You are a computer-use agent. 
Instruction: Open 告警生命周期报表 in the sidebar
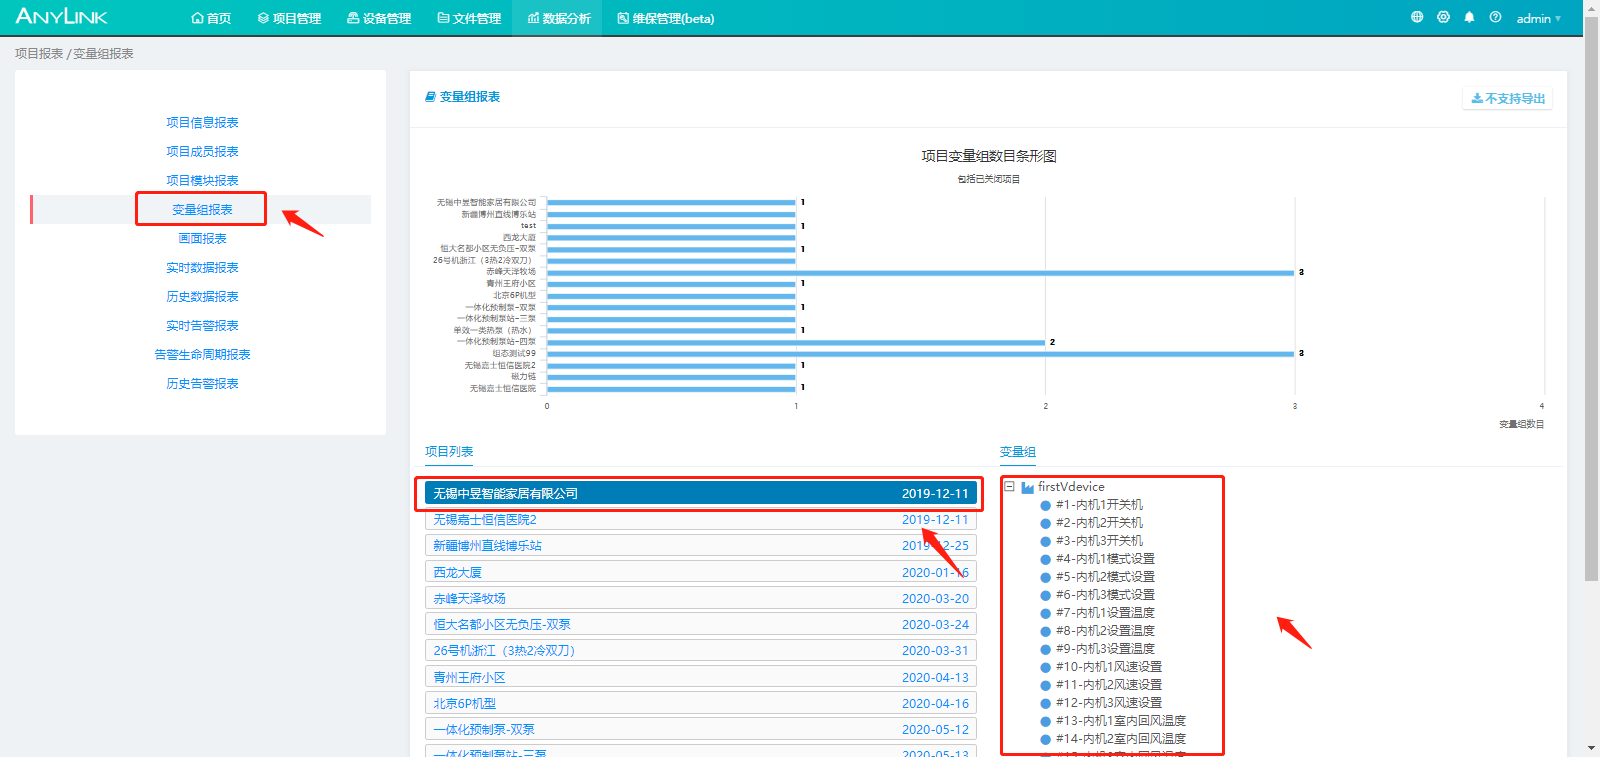(202, 354)
